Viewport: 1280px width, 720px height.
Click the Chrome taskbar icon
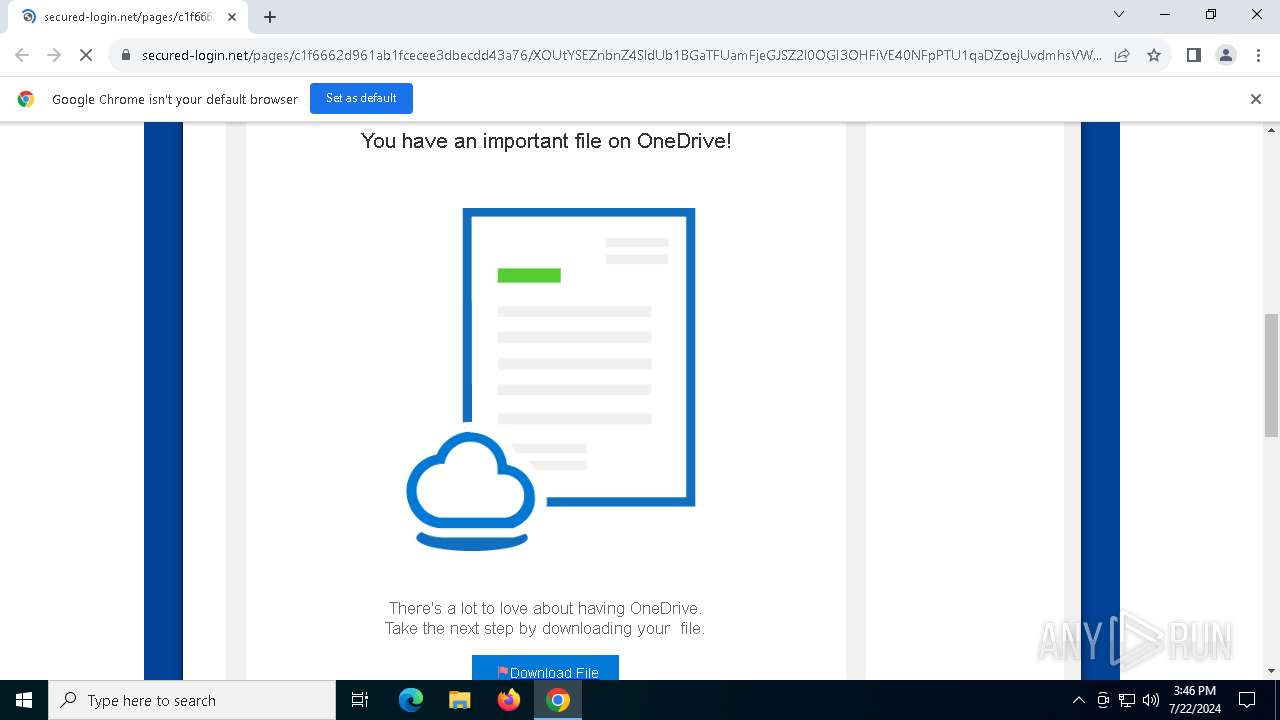pyautogui.click(x=558, y=700)
